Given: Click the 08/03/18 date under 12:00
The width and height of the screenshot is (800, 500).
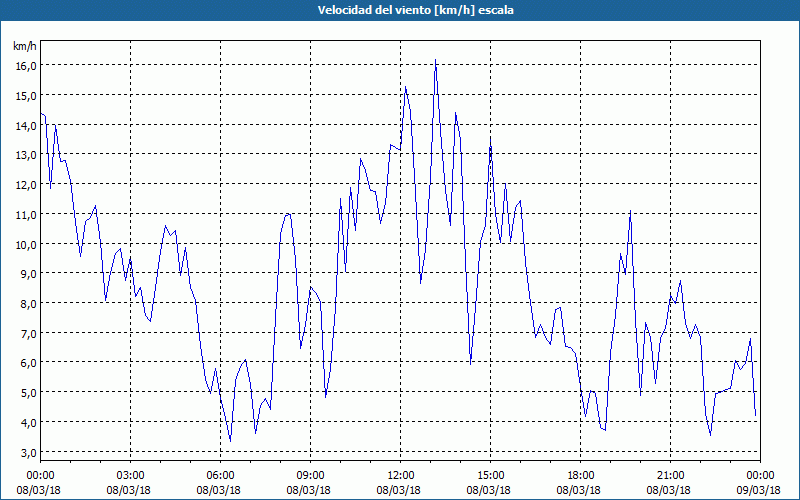Looking at the screenshot, I should point(398,490).
